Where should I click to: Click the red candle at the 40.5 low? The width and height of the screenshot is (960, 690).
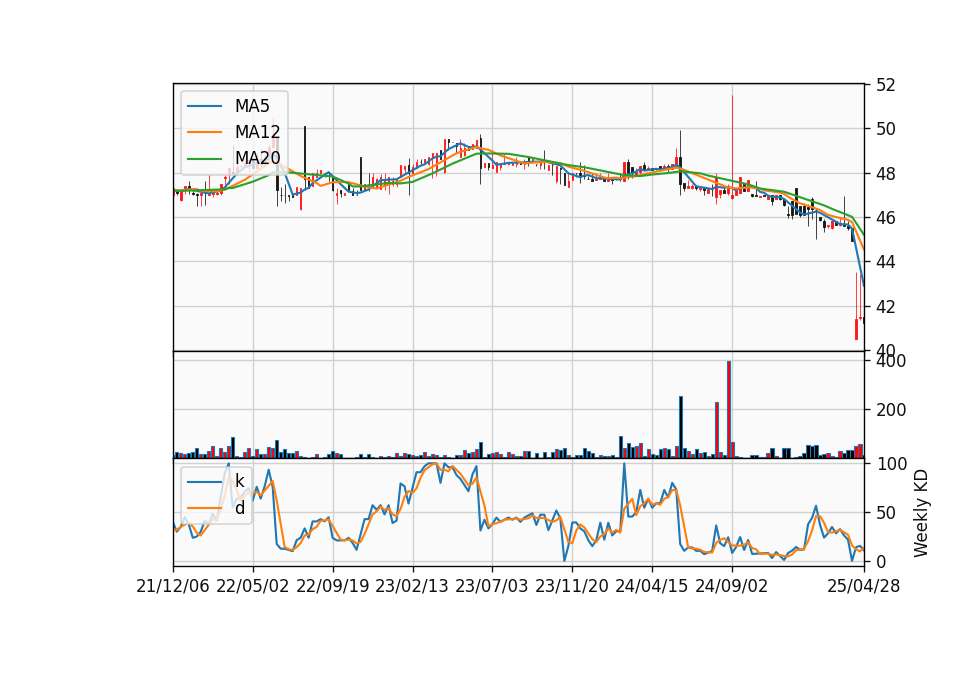click(x=857, y=329)
